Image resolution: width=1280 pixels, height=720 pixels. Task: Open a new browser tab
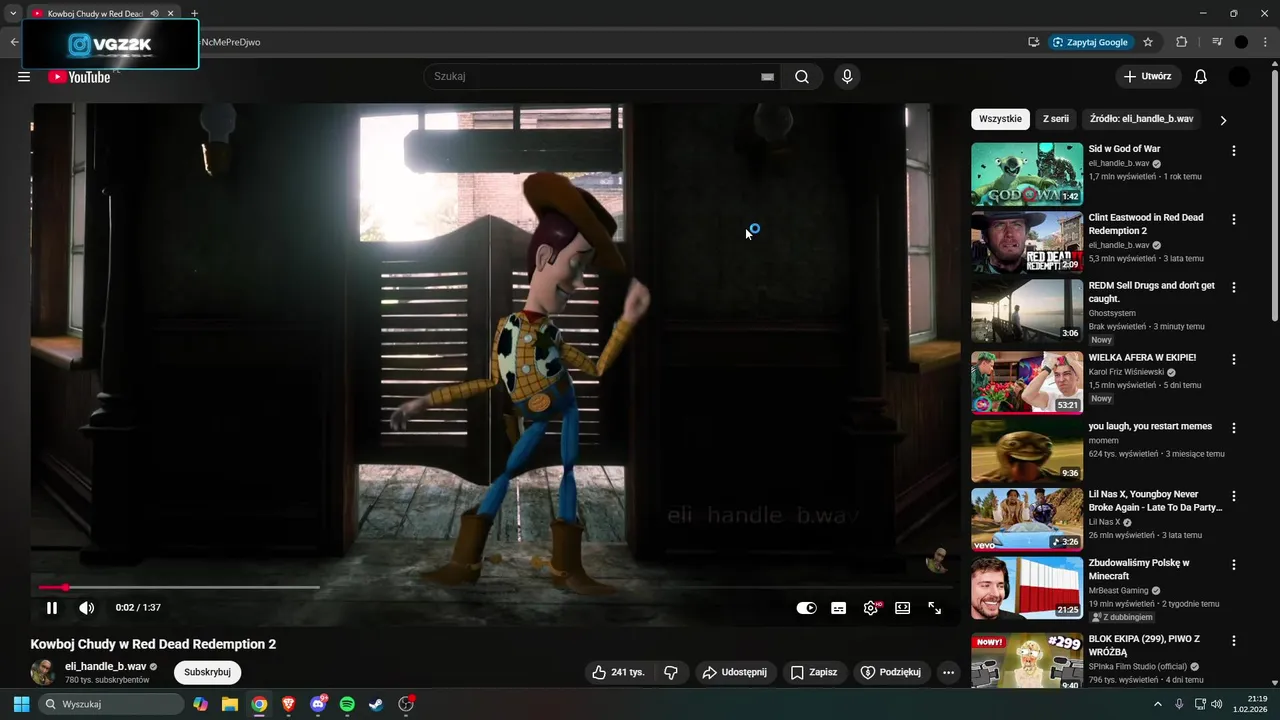[194, 14]
